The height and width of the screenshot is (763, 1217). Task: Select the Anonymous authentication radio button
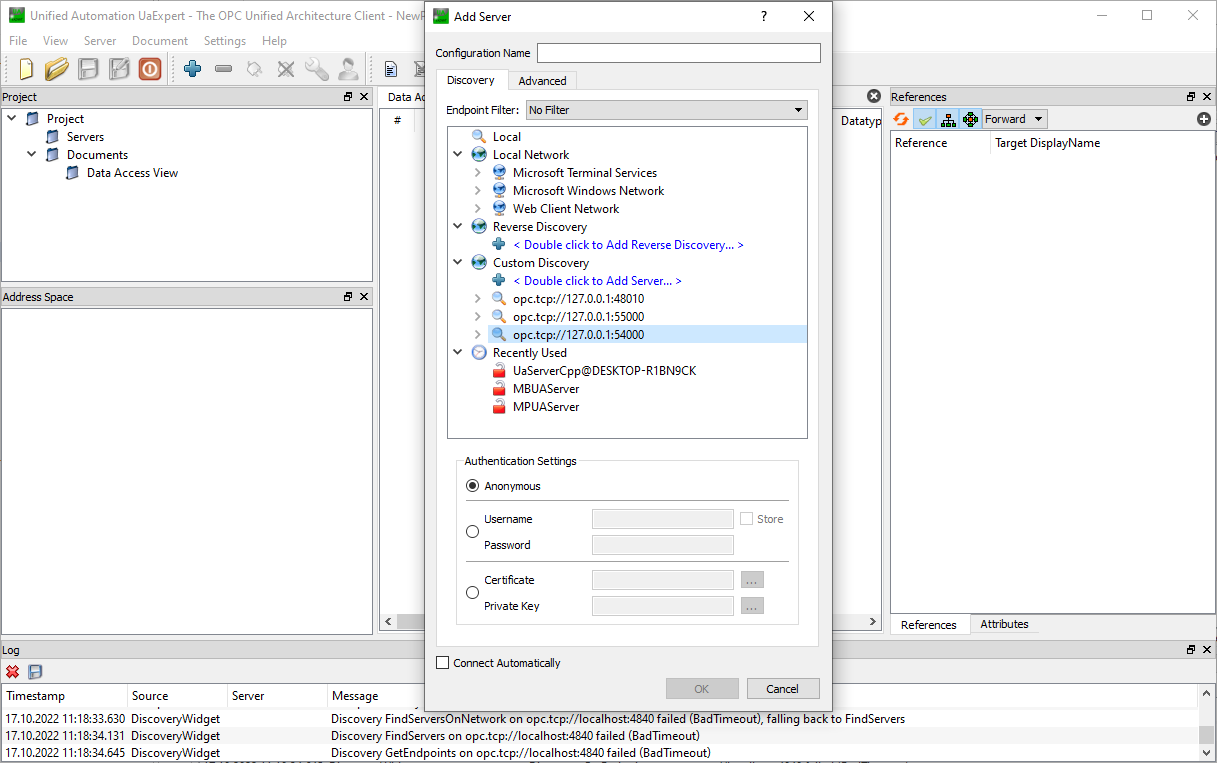point(473,486)
